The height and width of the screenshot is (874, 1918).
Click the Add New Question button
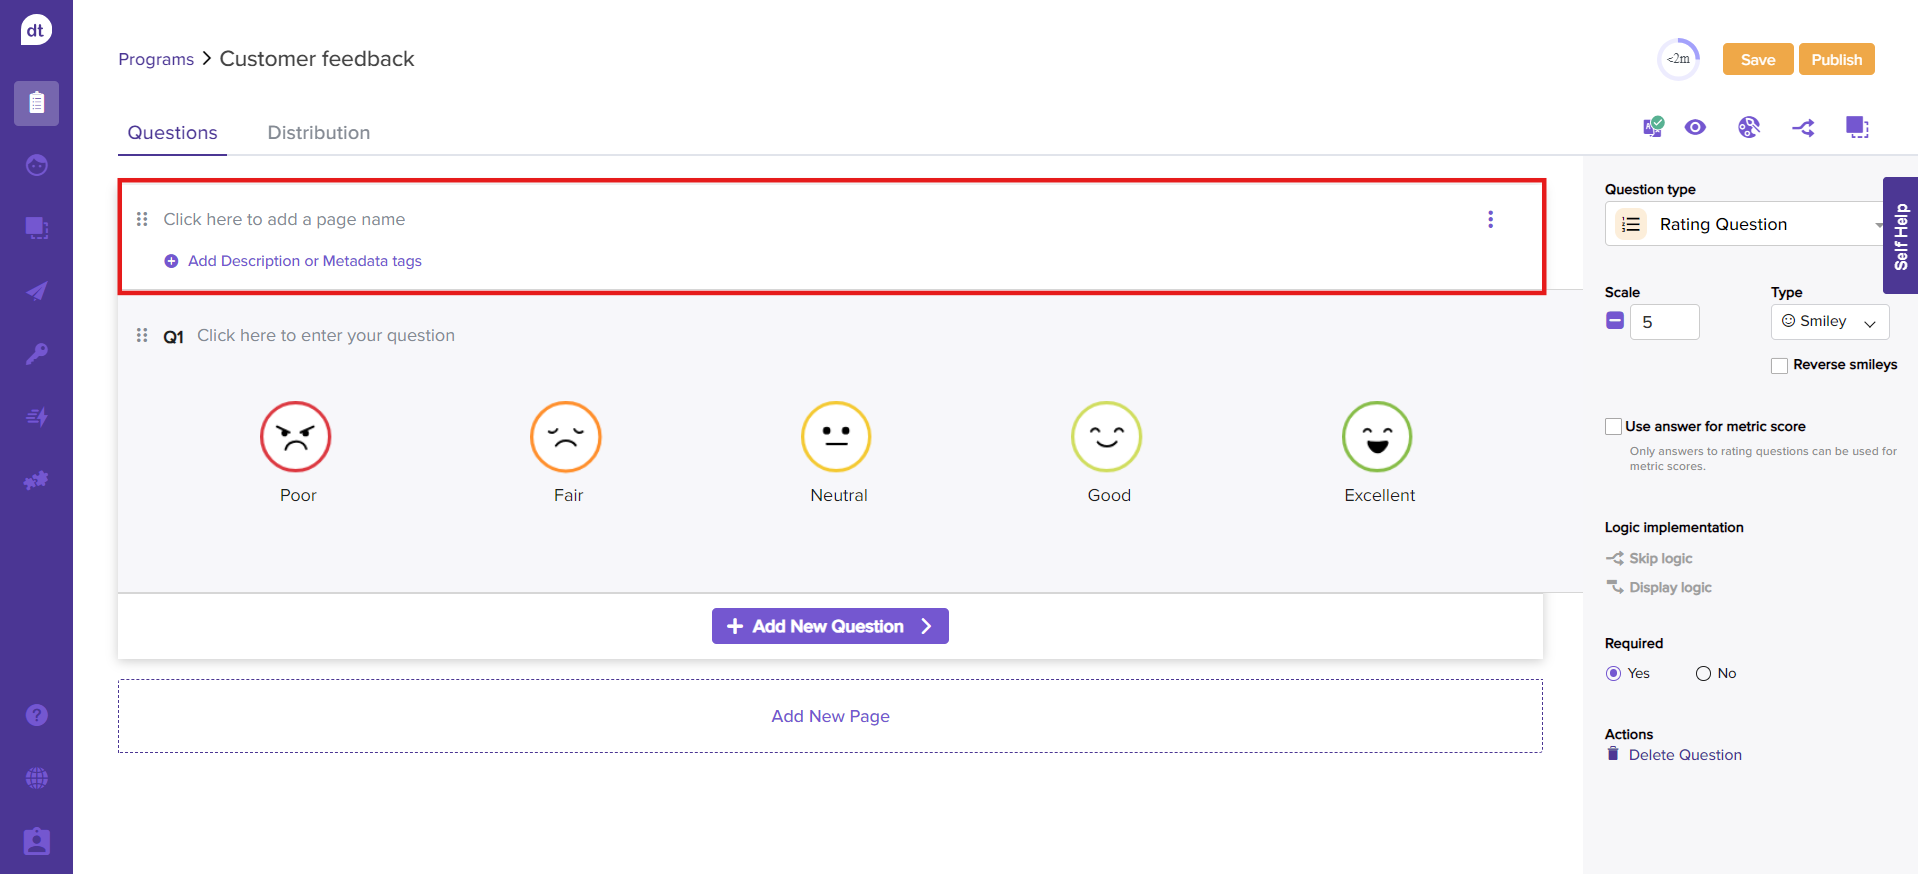pyautogui.click(x=829, y=626)
